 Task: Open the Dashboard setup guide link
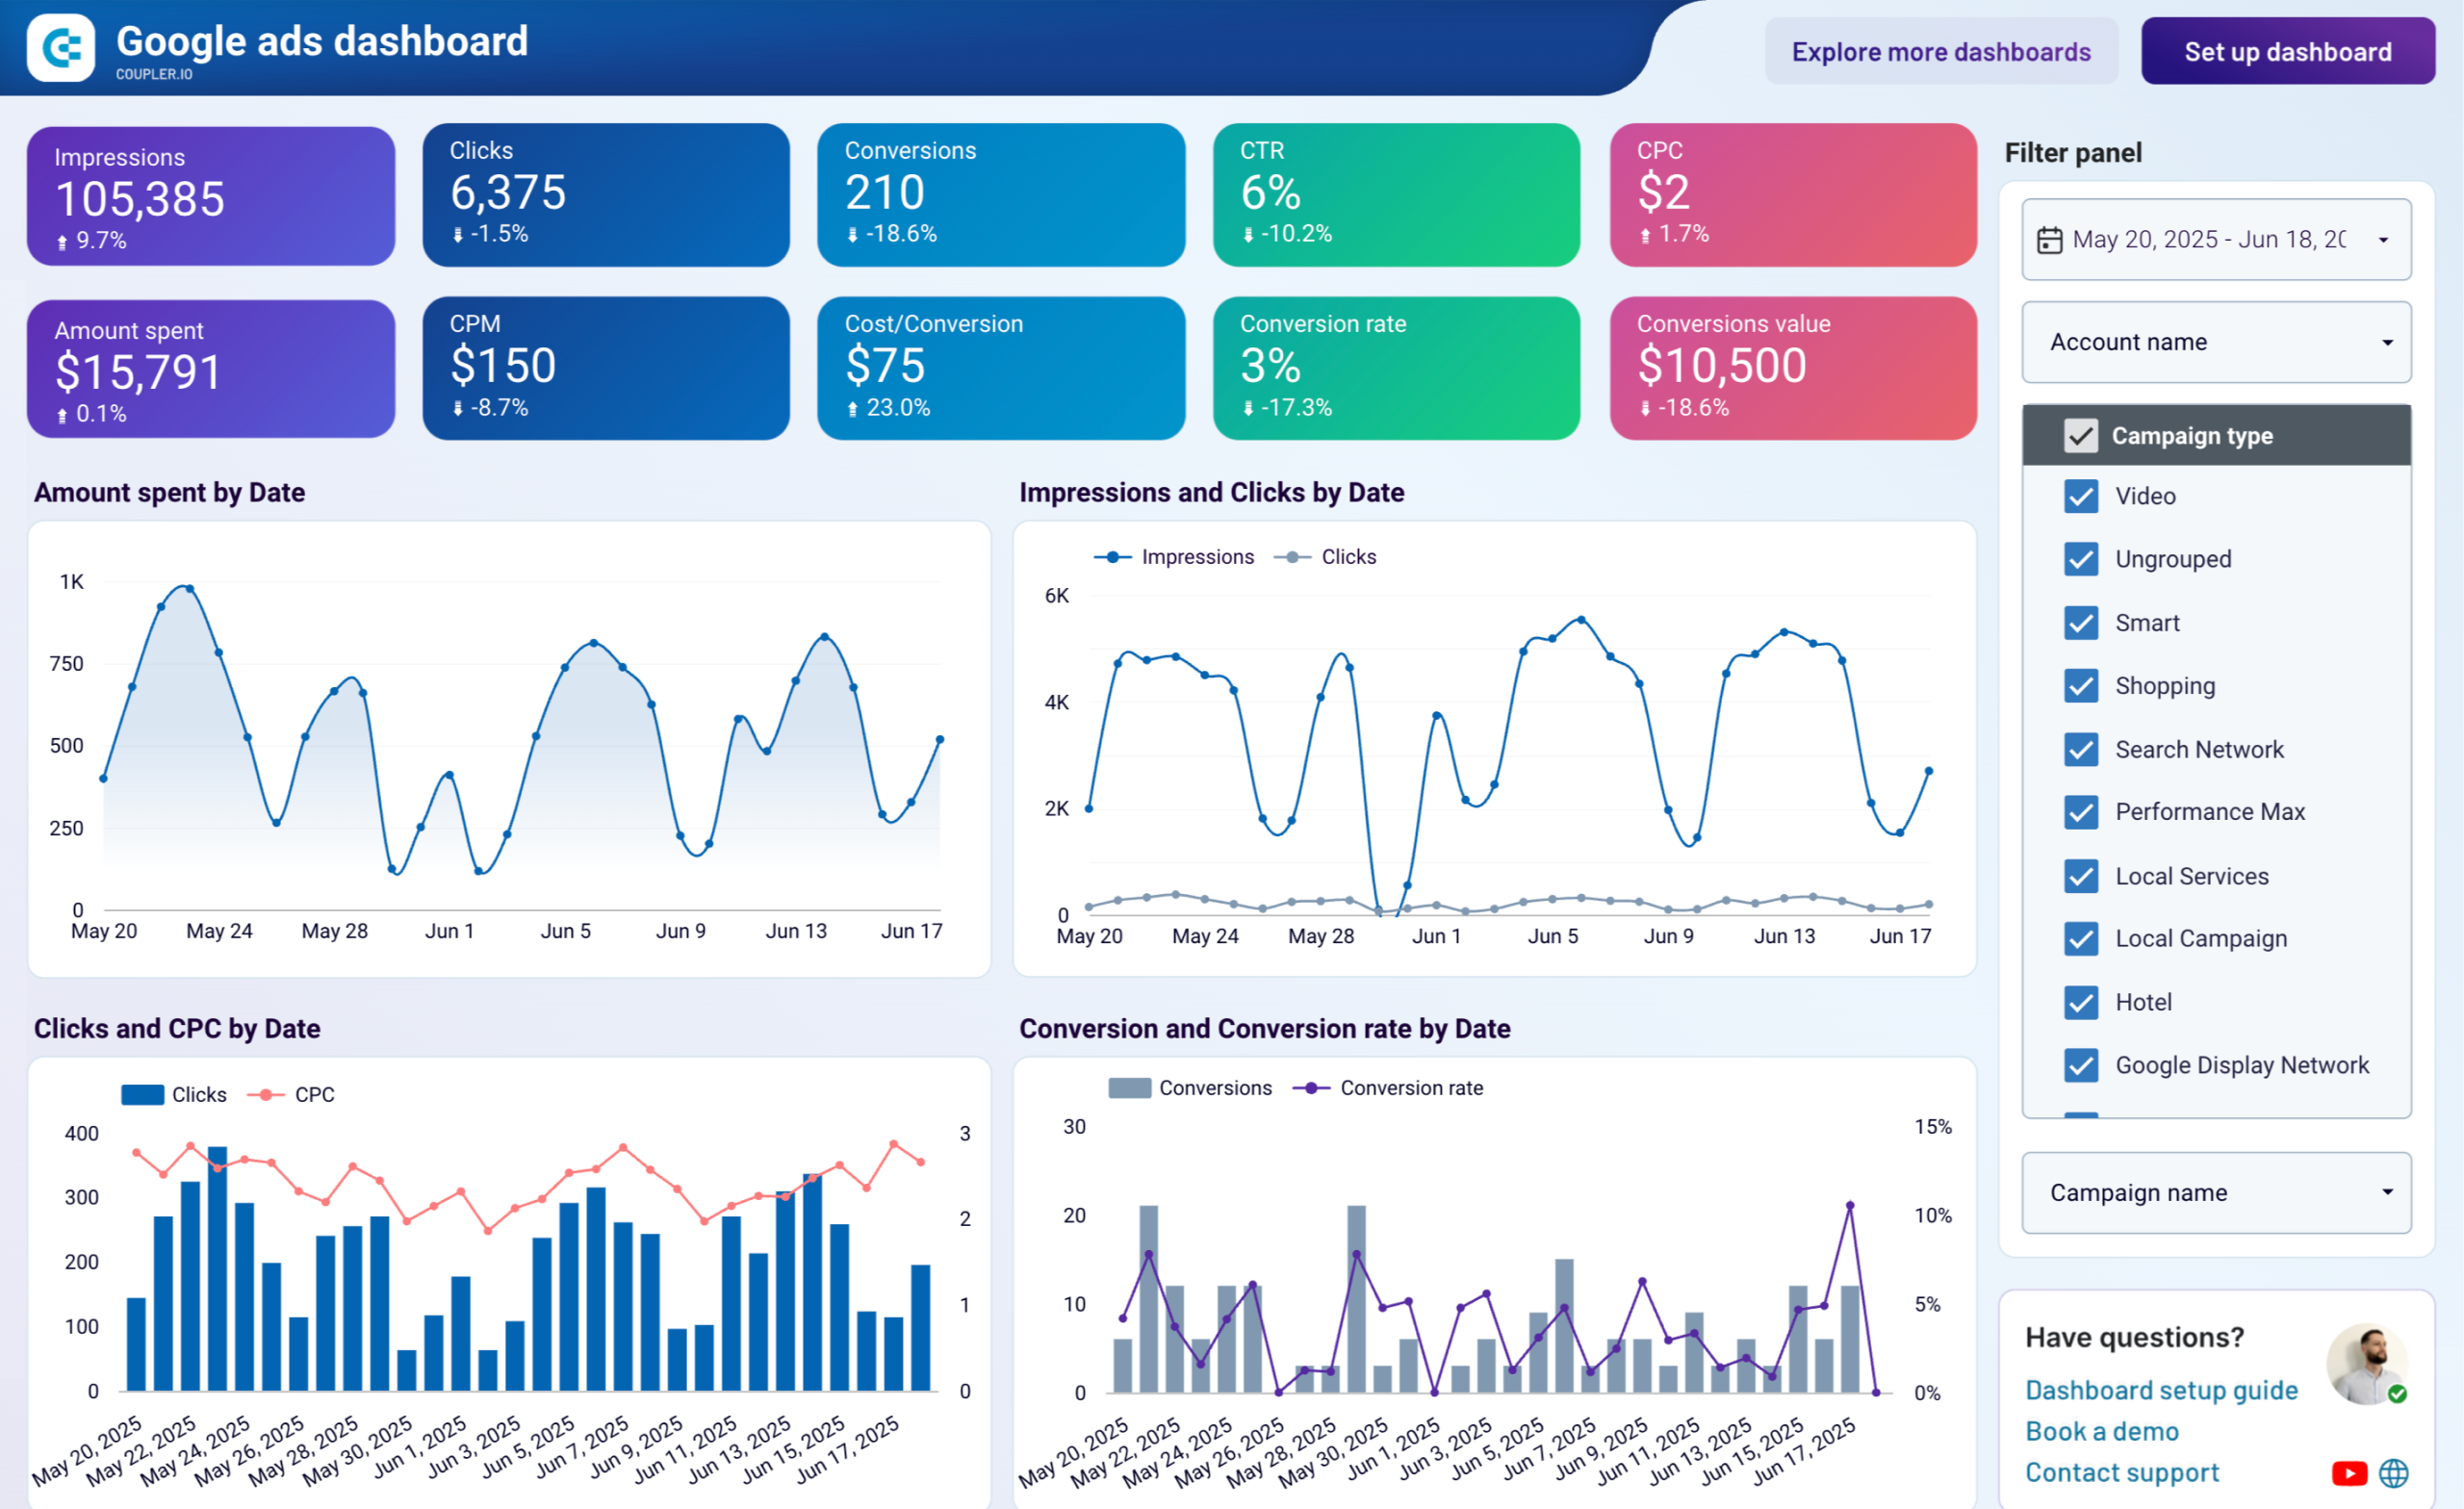click(2161, 1390)
